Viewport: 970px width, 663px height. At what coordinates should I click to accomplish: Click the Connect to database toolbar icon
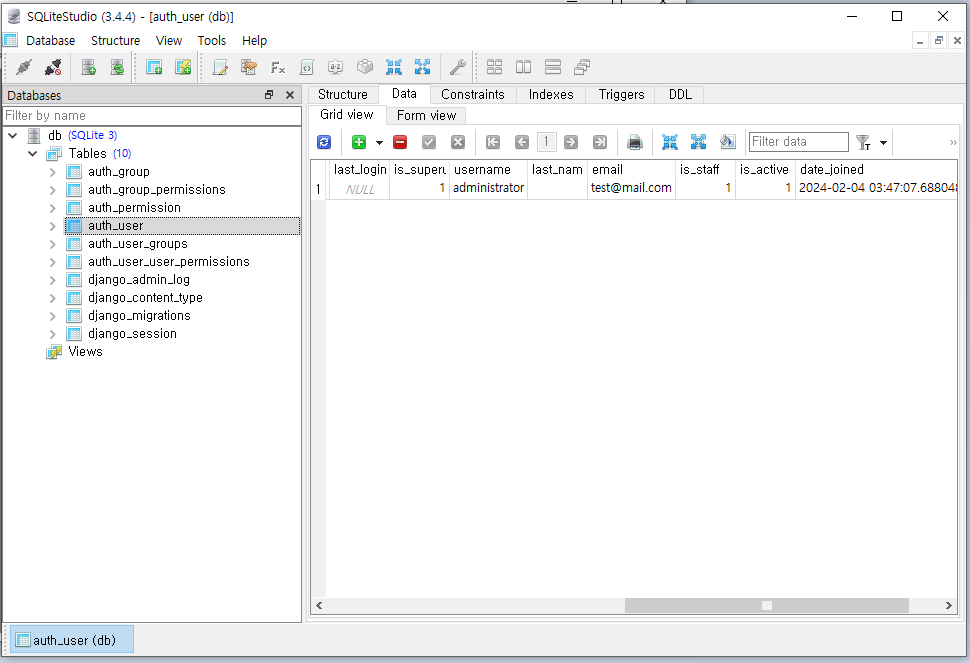(24, 67)
